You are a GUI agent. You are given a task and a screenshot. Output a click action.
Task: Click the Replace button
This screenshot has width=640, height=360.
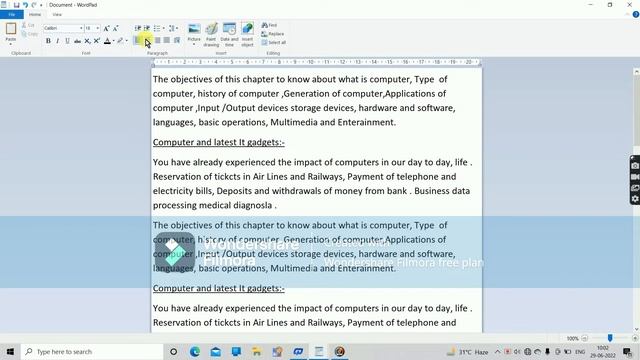pos(273,34)
